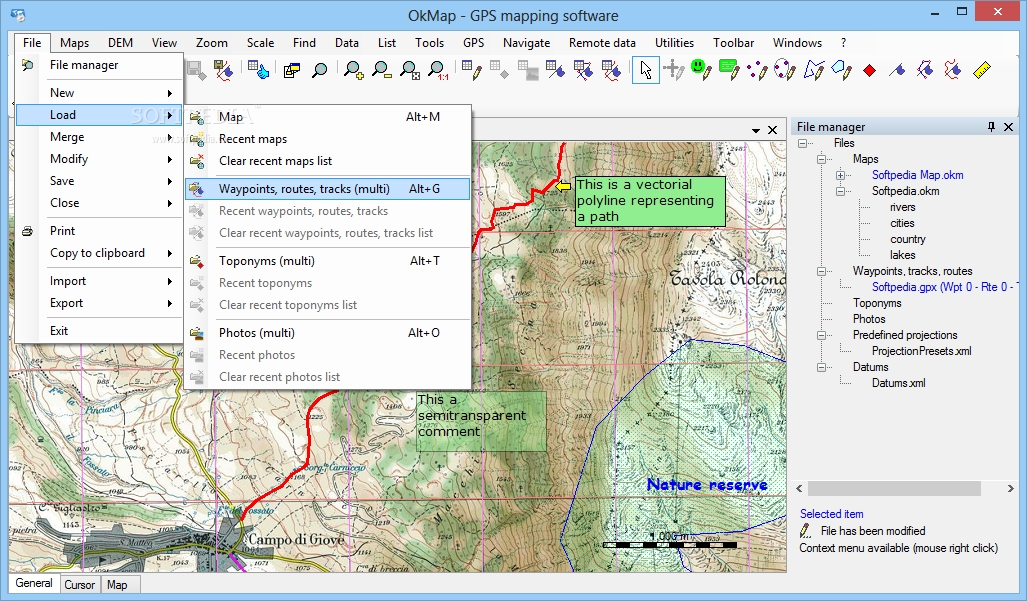Click the ellipse with pencil tool
Image resolution: width=1027 pixels, height=601 pixels.
(785, 69)
